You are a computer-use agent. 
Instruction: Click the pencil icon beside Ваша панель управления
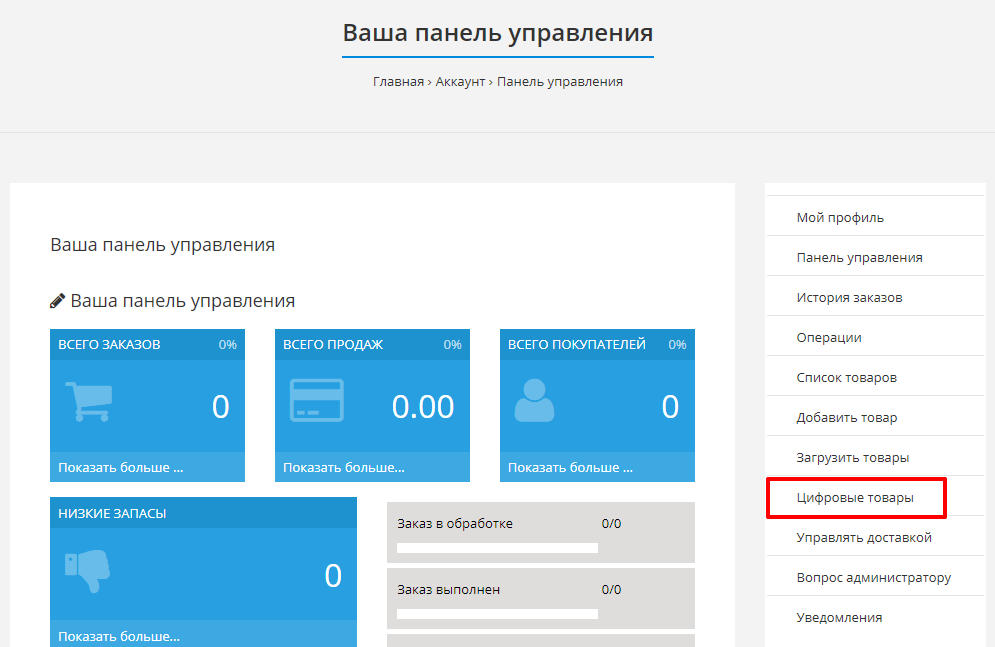click(58, 301)
